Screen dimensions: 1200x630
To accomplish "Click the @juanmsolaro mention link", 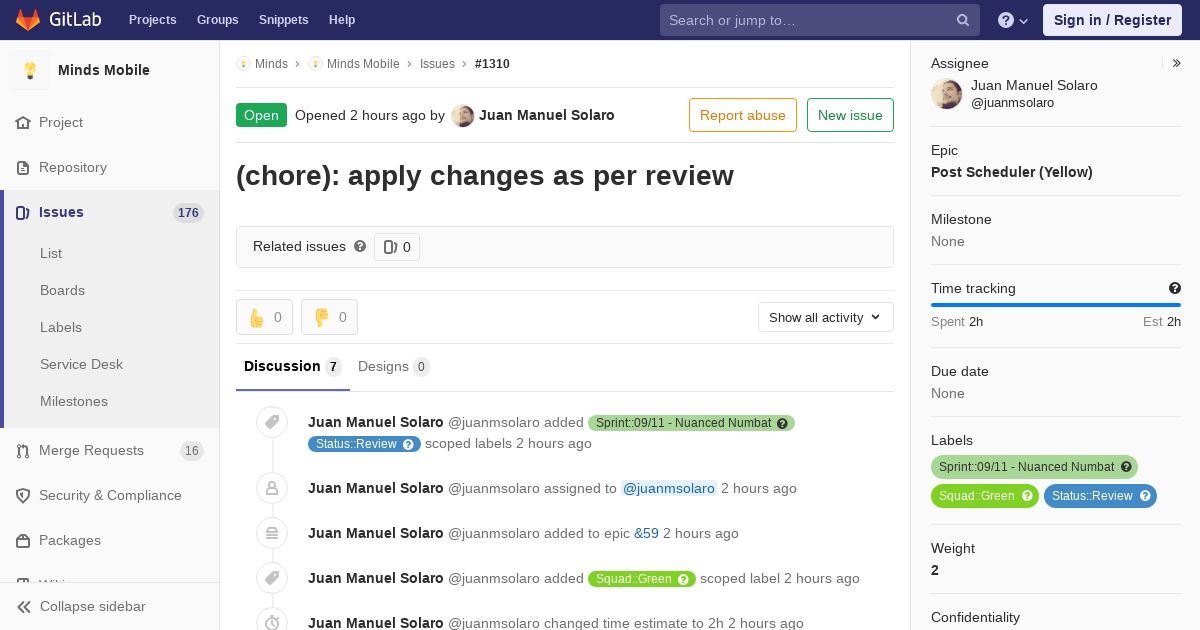I will click(x=669, y=488).
